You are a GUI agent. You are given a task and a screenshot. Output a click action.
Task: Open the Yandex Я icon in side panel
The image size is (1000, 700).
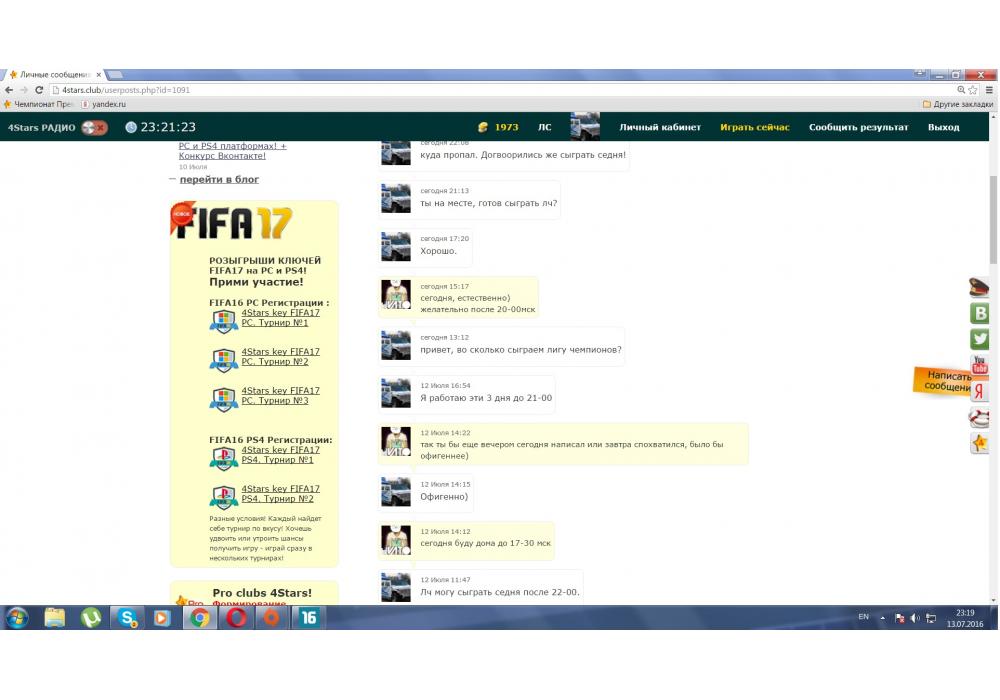click(x=980, y=391)
